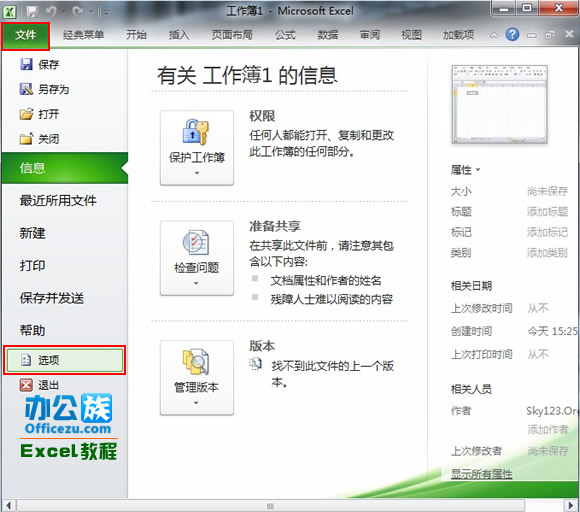Viewport: 580px width, 512px height.
Task: Switch to the 开始 (Home) tab
Action: click(x=136, y=35)
